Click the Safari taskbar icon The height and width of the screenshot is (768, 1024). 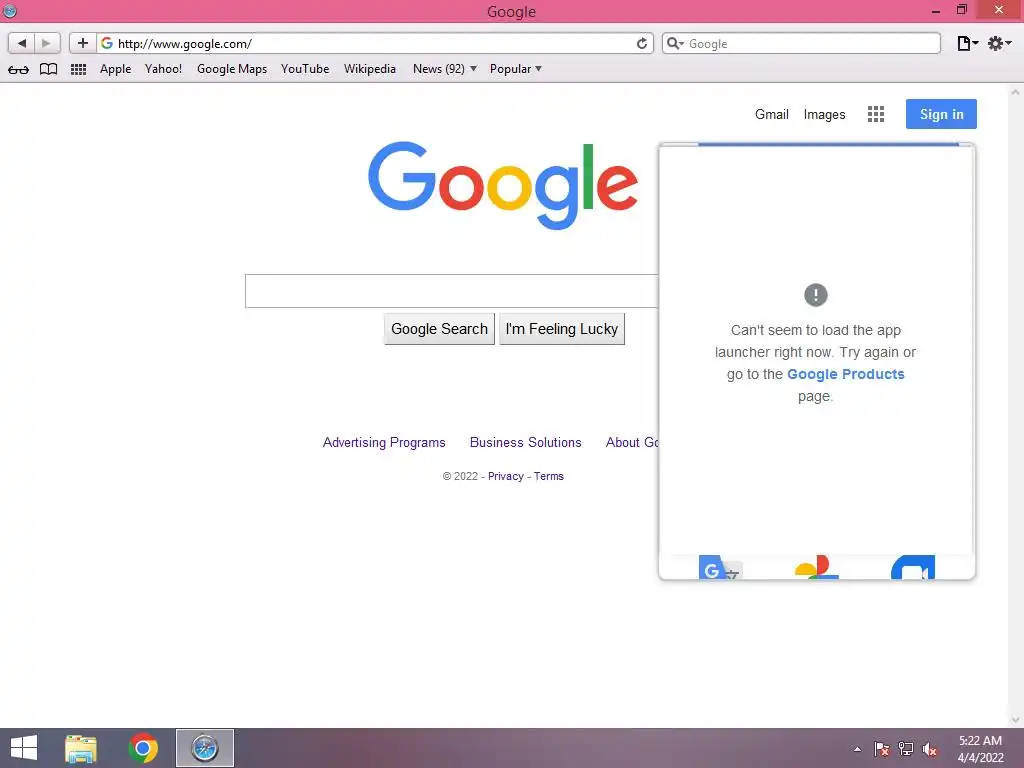(x=204, y=748)
